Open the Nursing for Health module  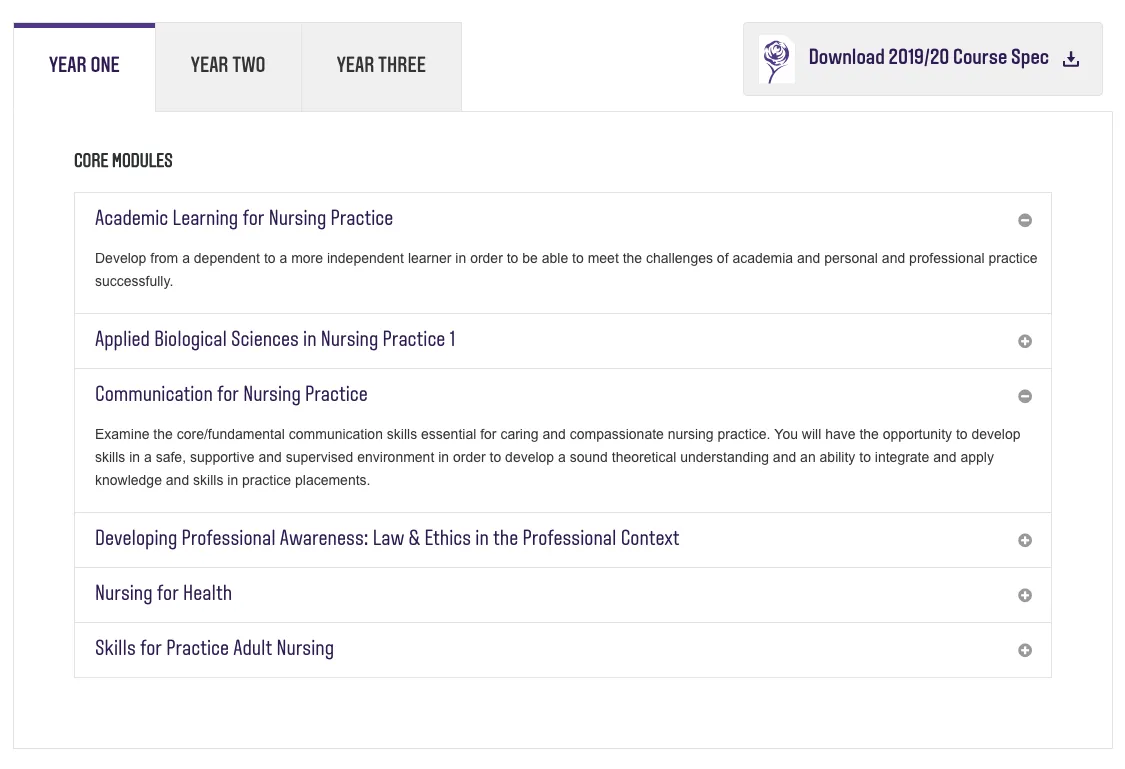[163, 594]
